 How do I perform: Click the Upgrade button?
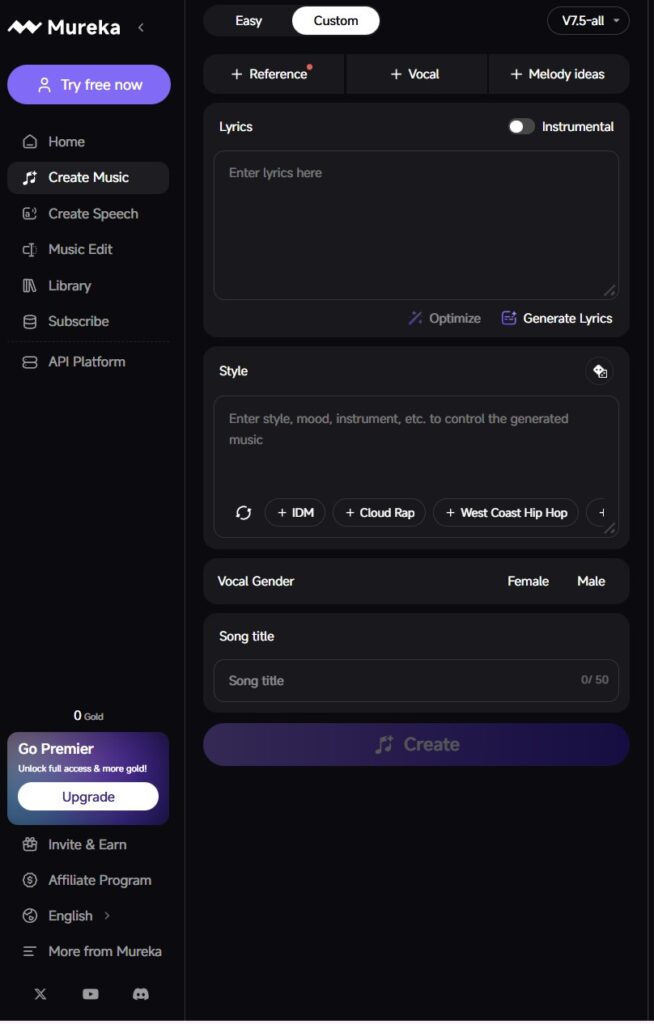pos(88,797)
